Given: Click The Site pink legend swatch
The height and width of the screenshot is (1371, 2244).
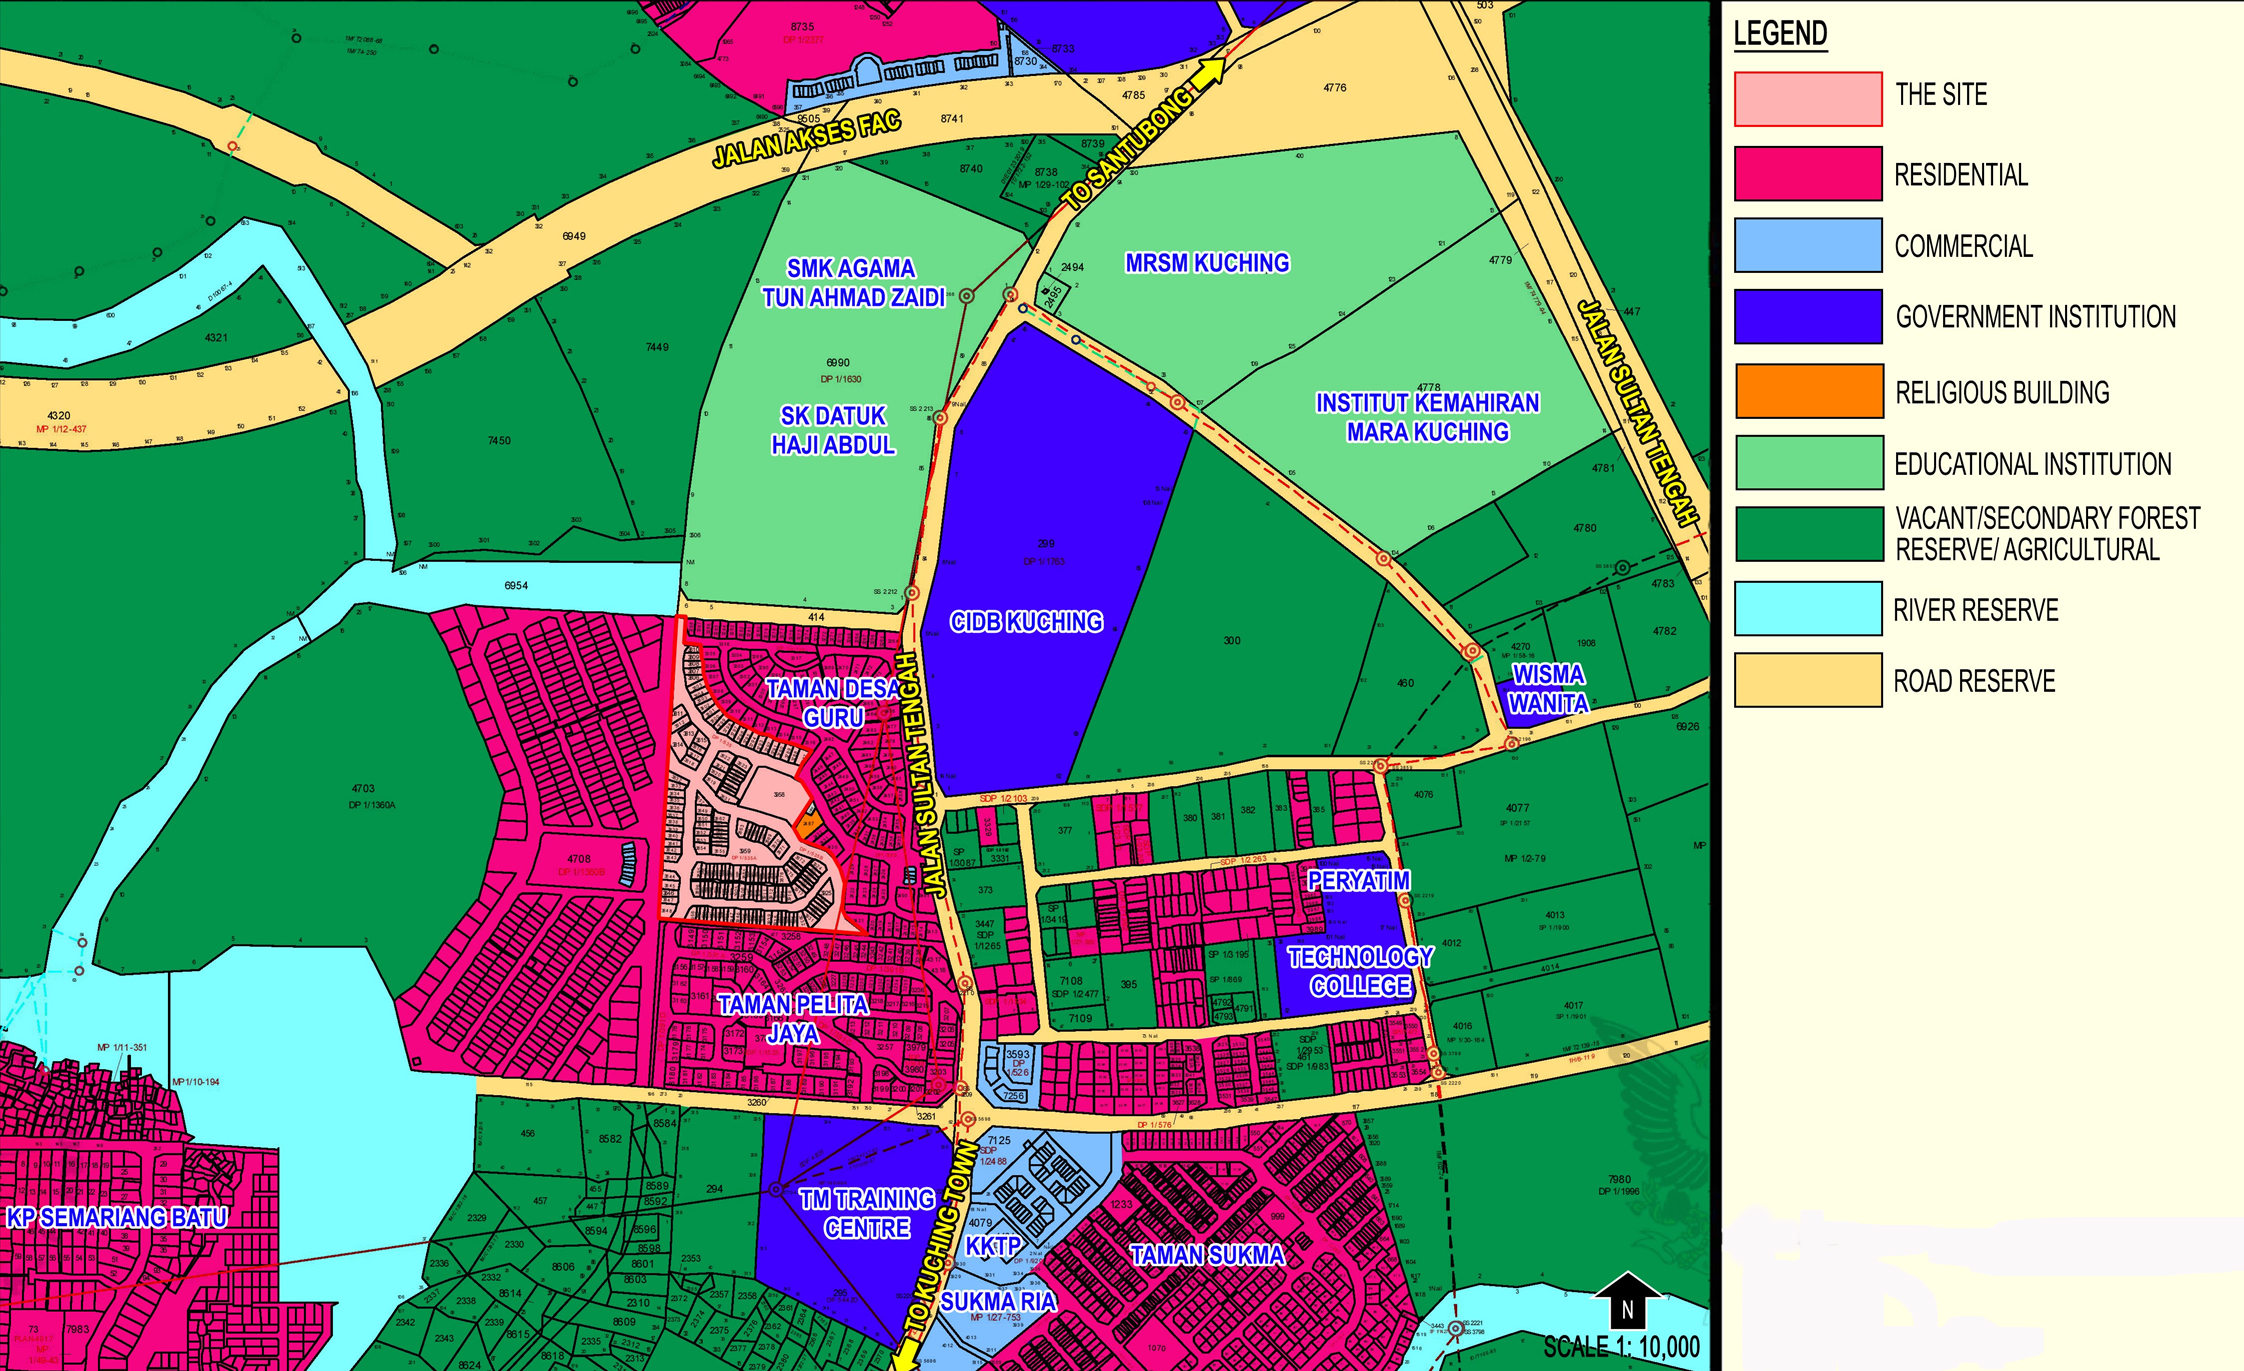Looking at the screenshot, I should point(1808,99).
